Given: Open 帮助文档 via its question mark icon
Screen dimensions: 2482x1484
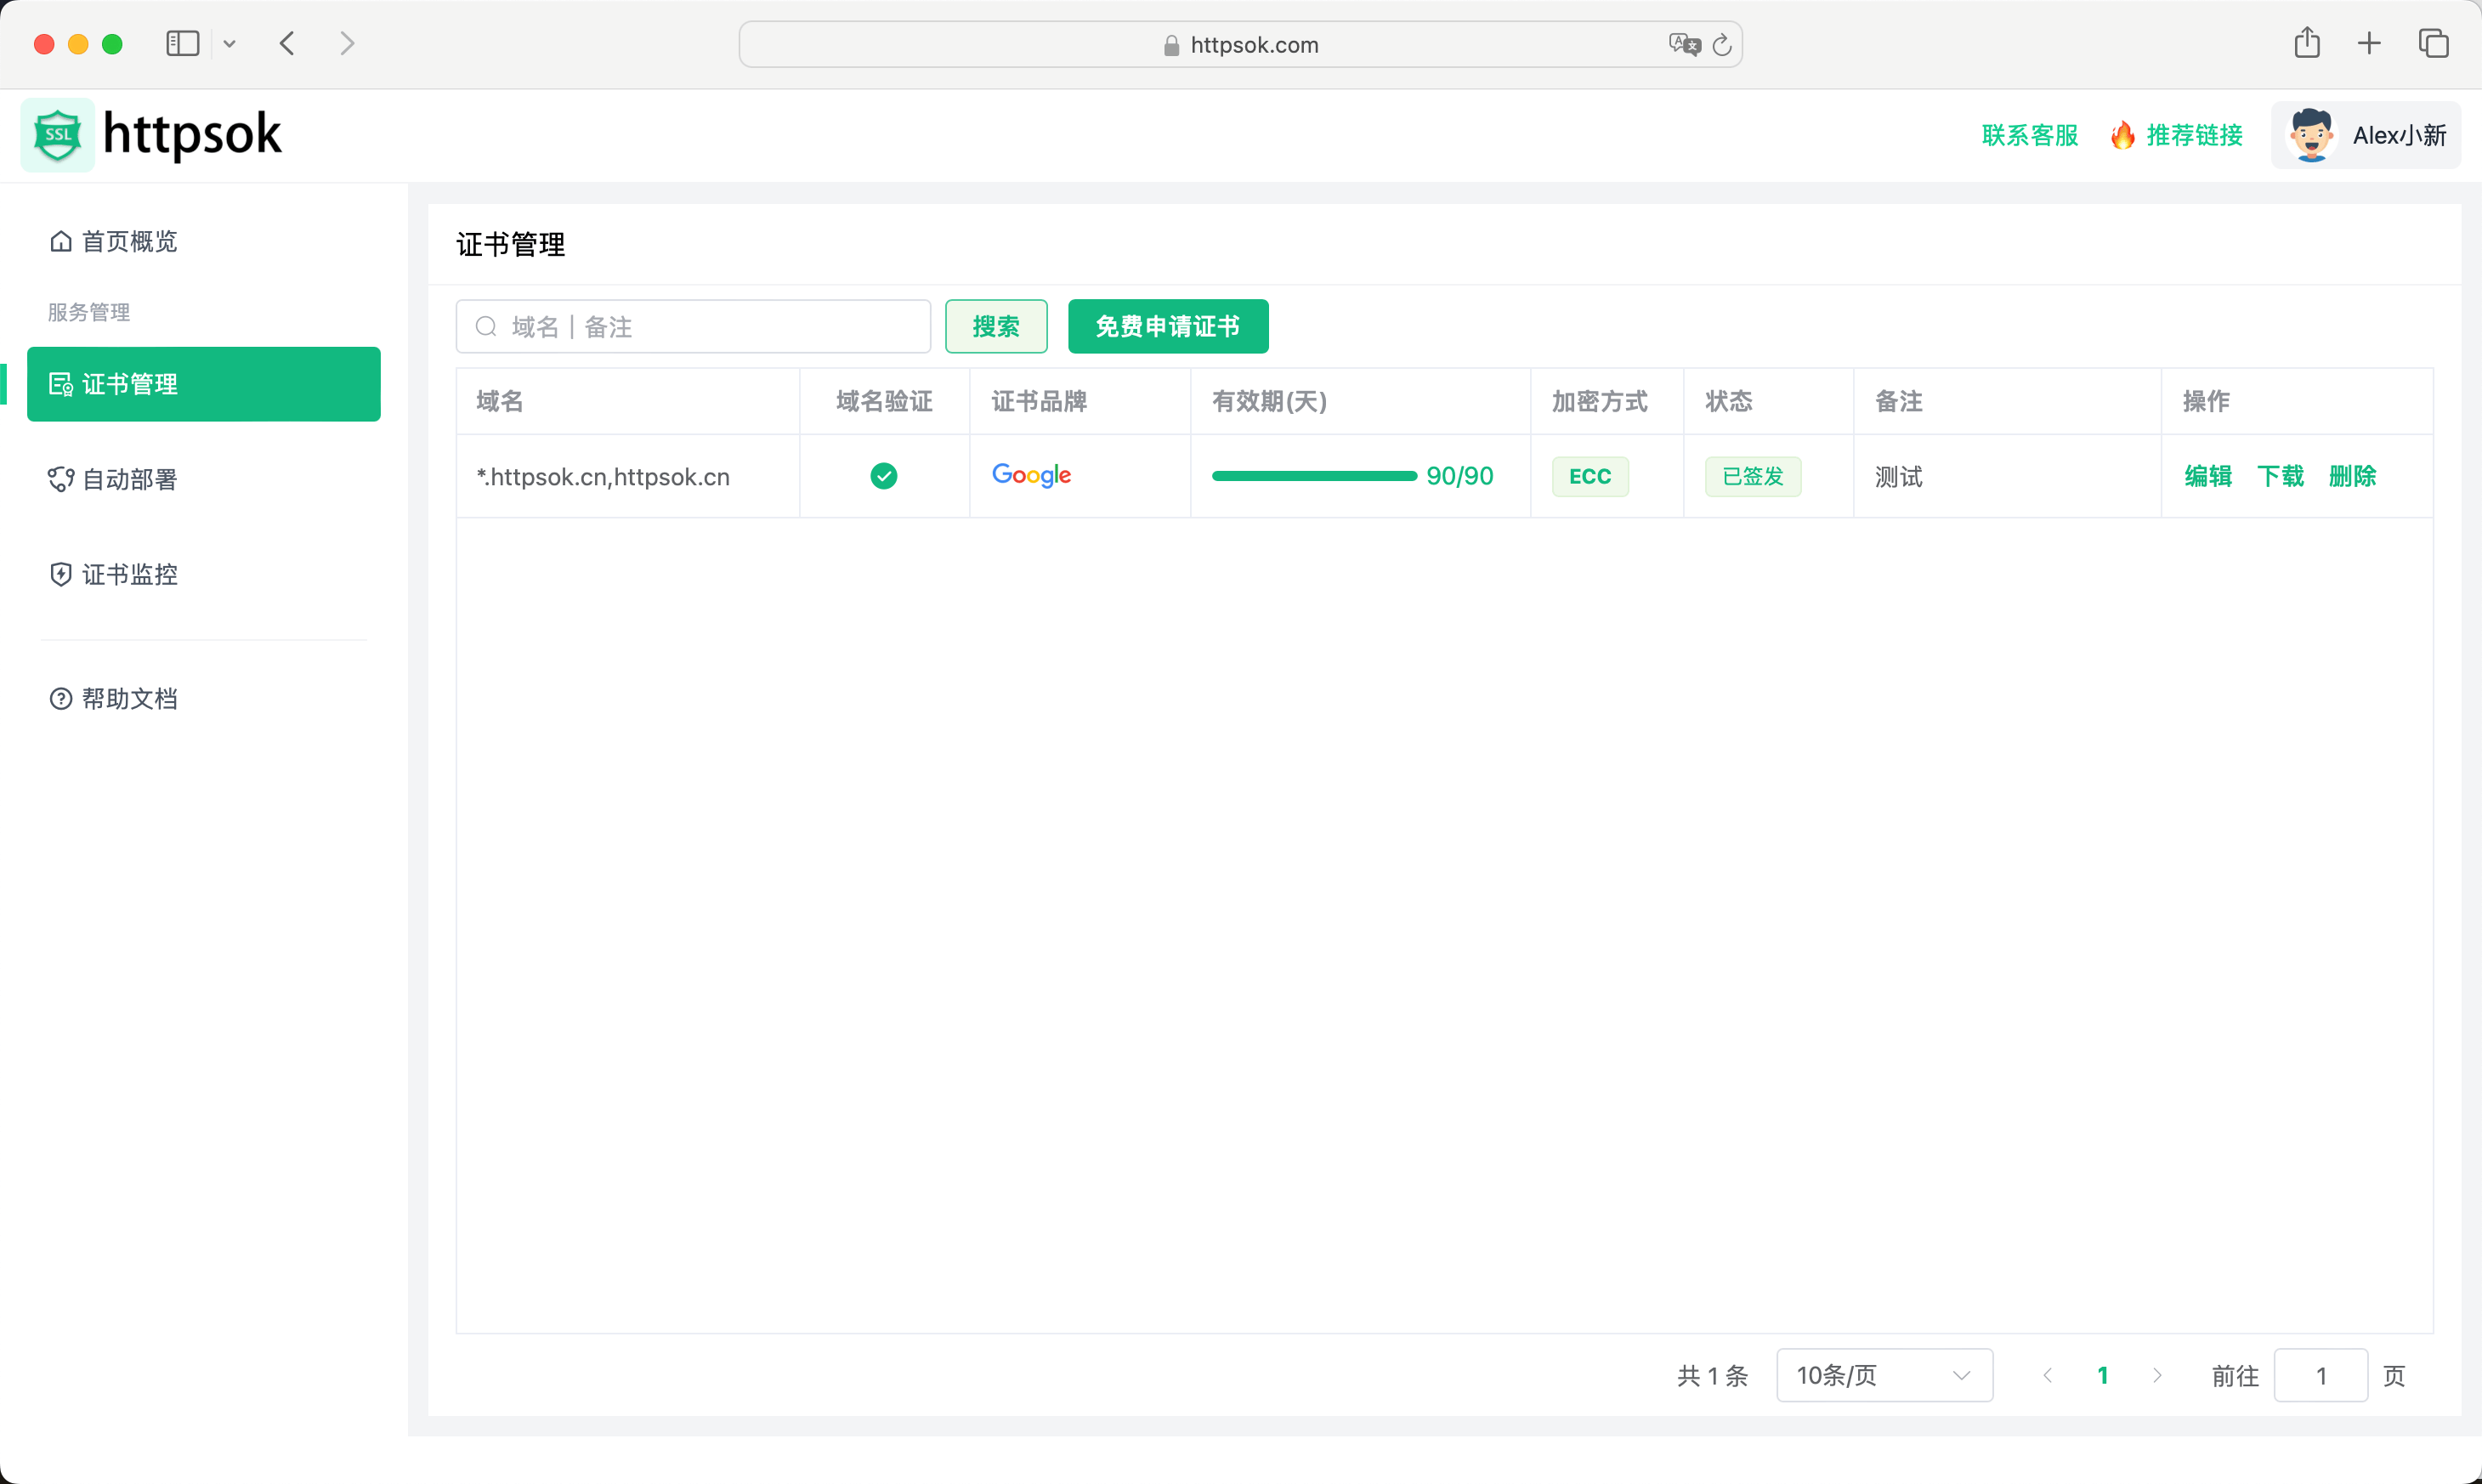Looking at the screenshot, I should 60,698.
